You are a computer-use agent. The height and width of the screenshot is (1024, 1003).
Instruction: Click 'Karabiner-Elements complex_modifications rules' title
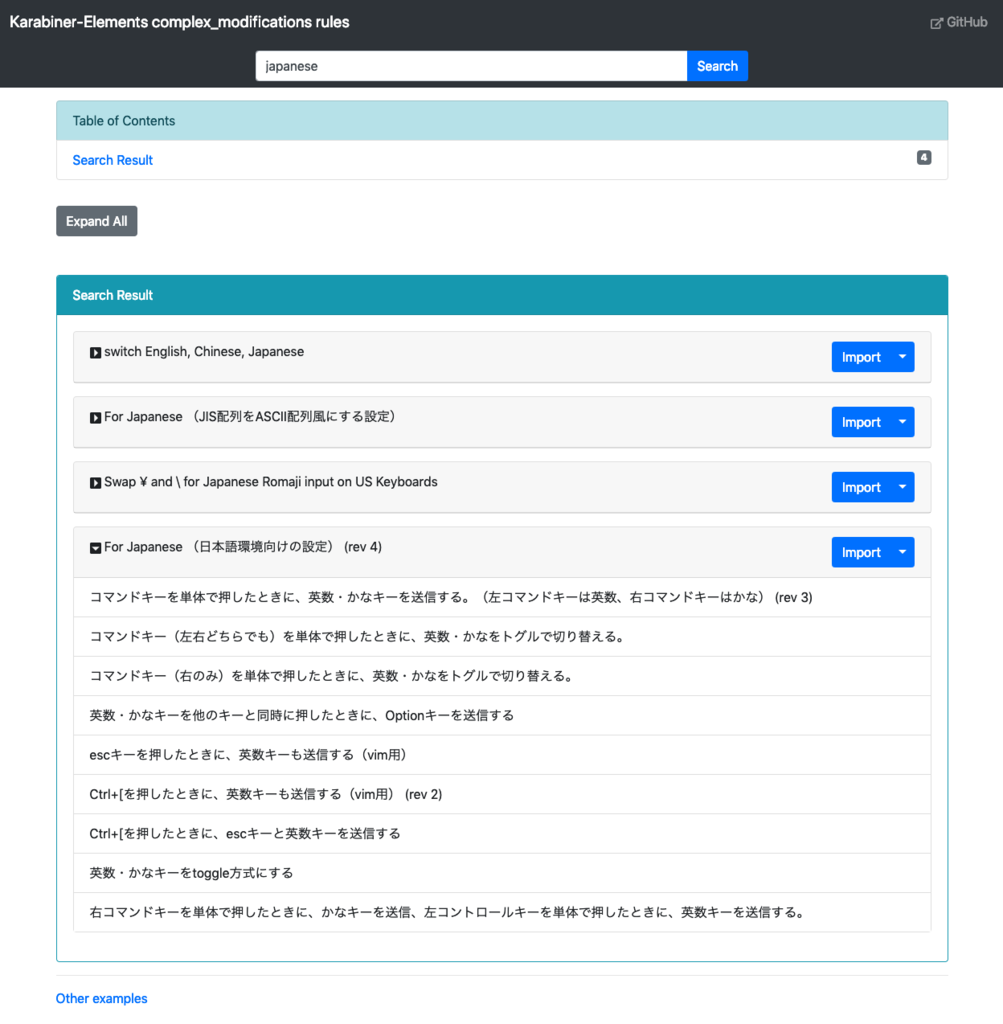(x=180, y=22)
